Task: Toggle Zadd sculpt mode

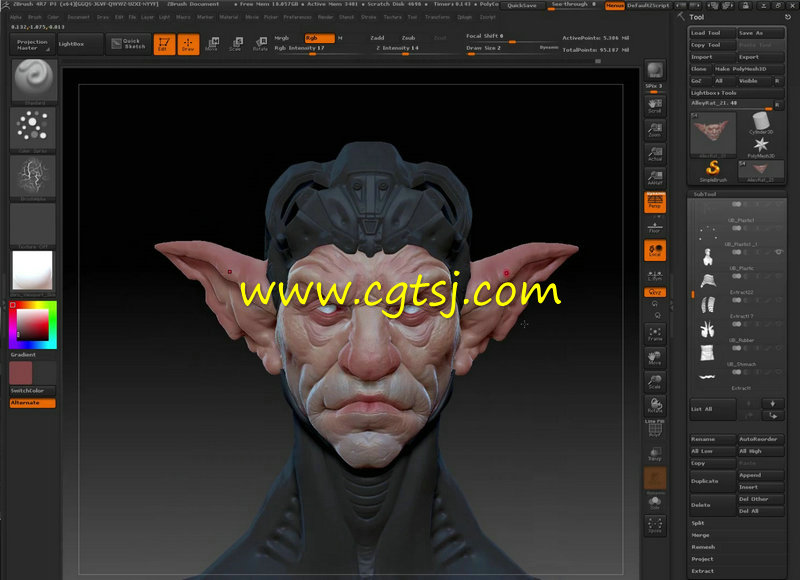Action: (x=377, y=38)
